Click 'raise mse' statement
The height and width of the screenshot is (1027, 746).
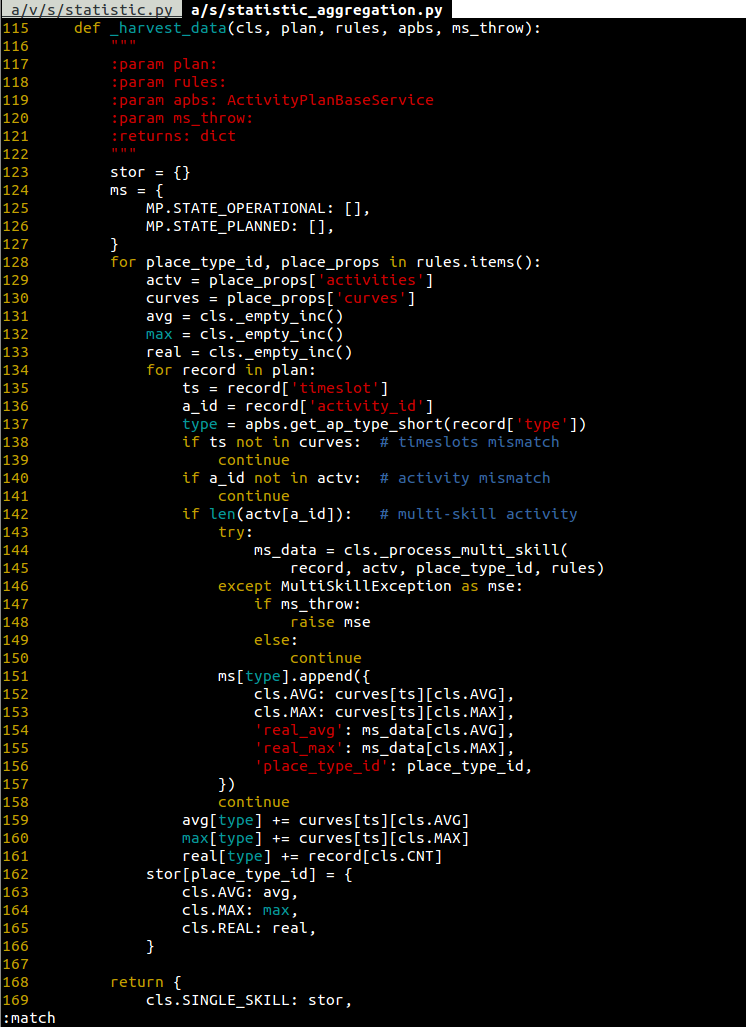330,622
